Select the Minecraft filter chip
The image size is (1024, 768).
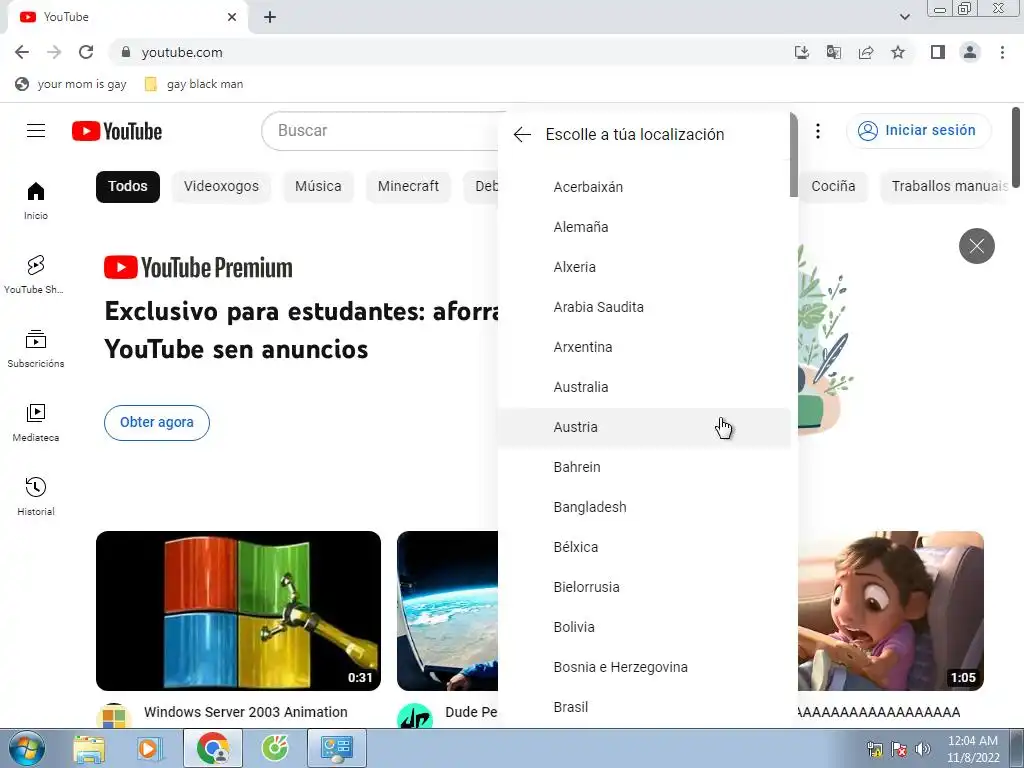point(408,187)
